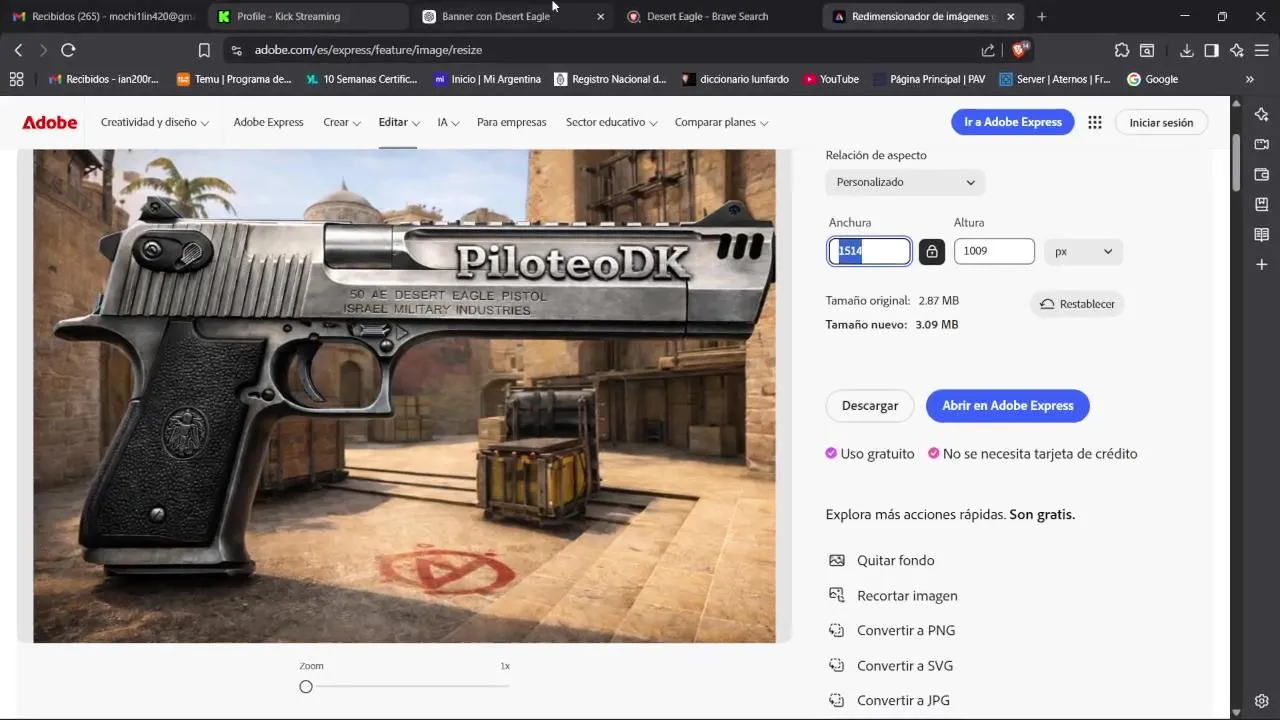
Task: Expand the Crear menu
Action: pos(342,122)
